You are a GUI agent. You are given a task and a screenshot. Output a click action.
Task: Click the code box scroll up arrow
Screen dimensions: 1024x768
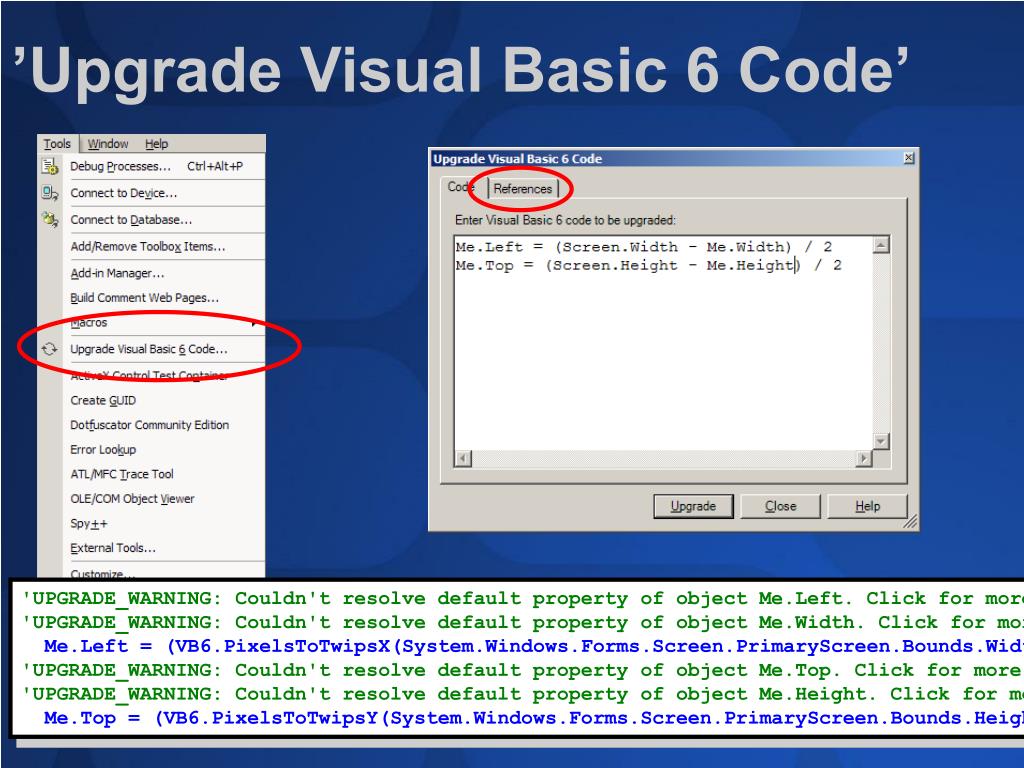pyautogui.click(x=881, y=246)
